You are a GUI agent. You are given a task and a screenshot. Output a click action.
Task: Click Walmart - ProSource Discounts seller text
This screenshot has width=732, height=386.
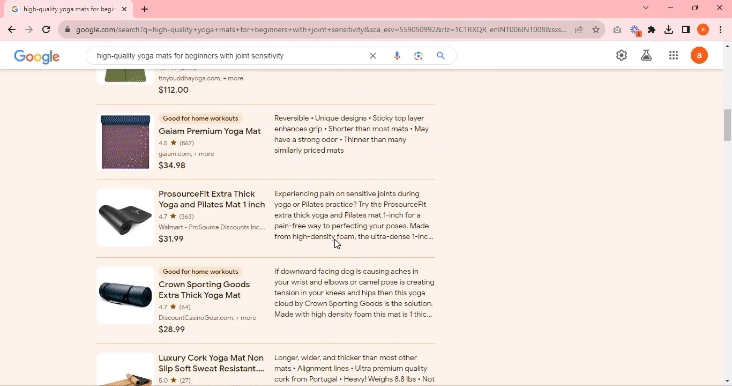coord(211,227)
